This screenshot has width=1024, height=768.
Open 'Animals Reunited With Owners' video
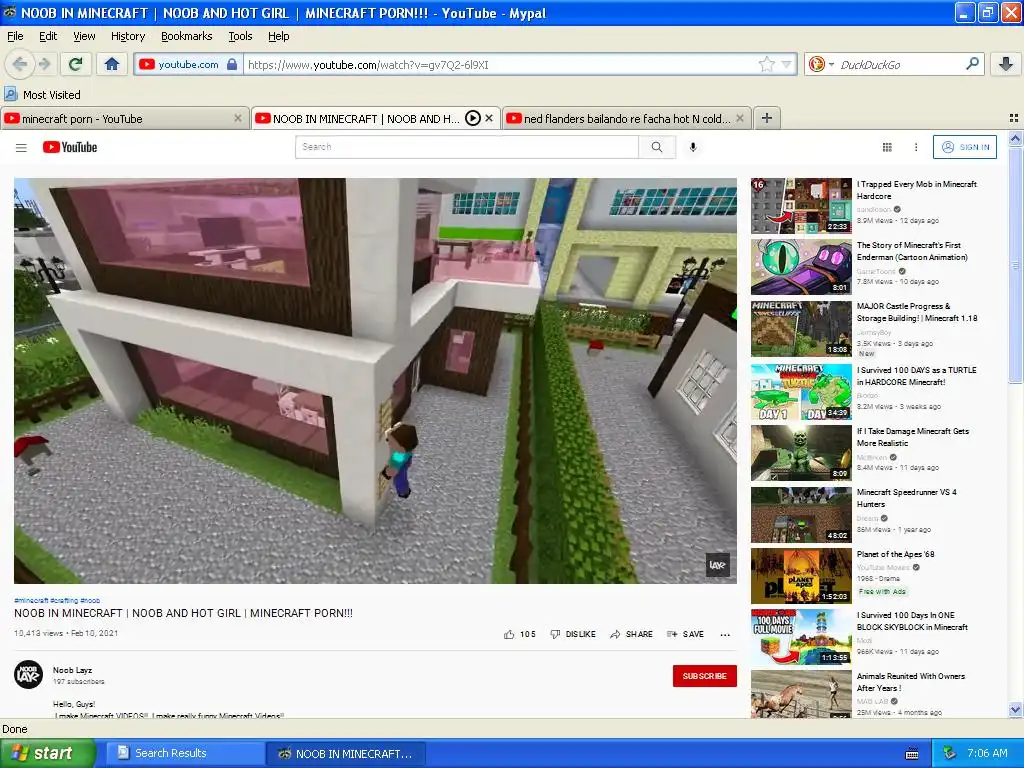910,682
